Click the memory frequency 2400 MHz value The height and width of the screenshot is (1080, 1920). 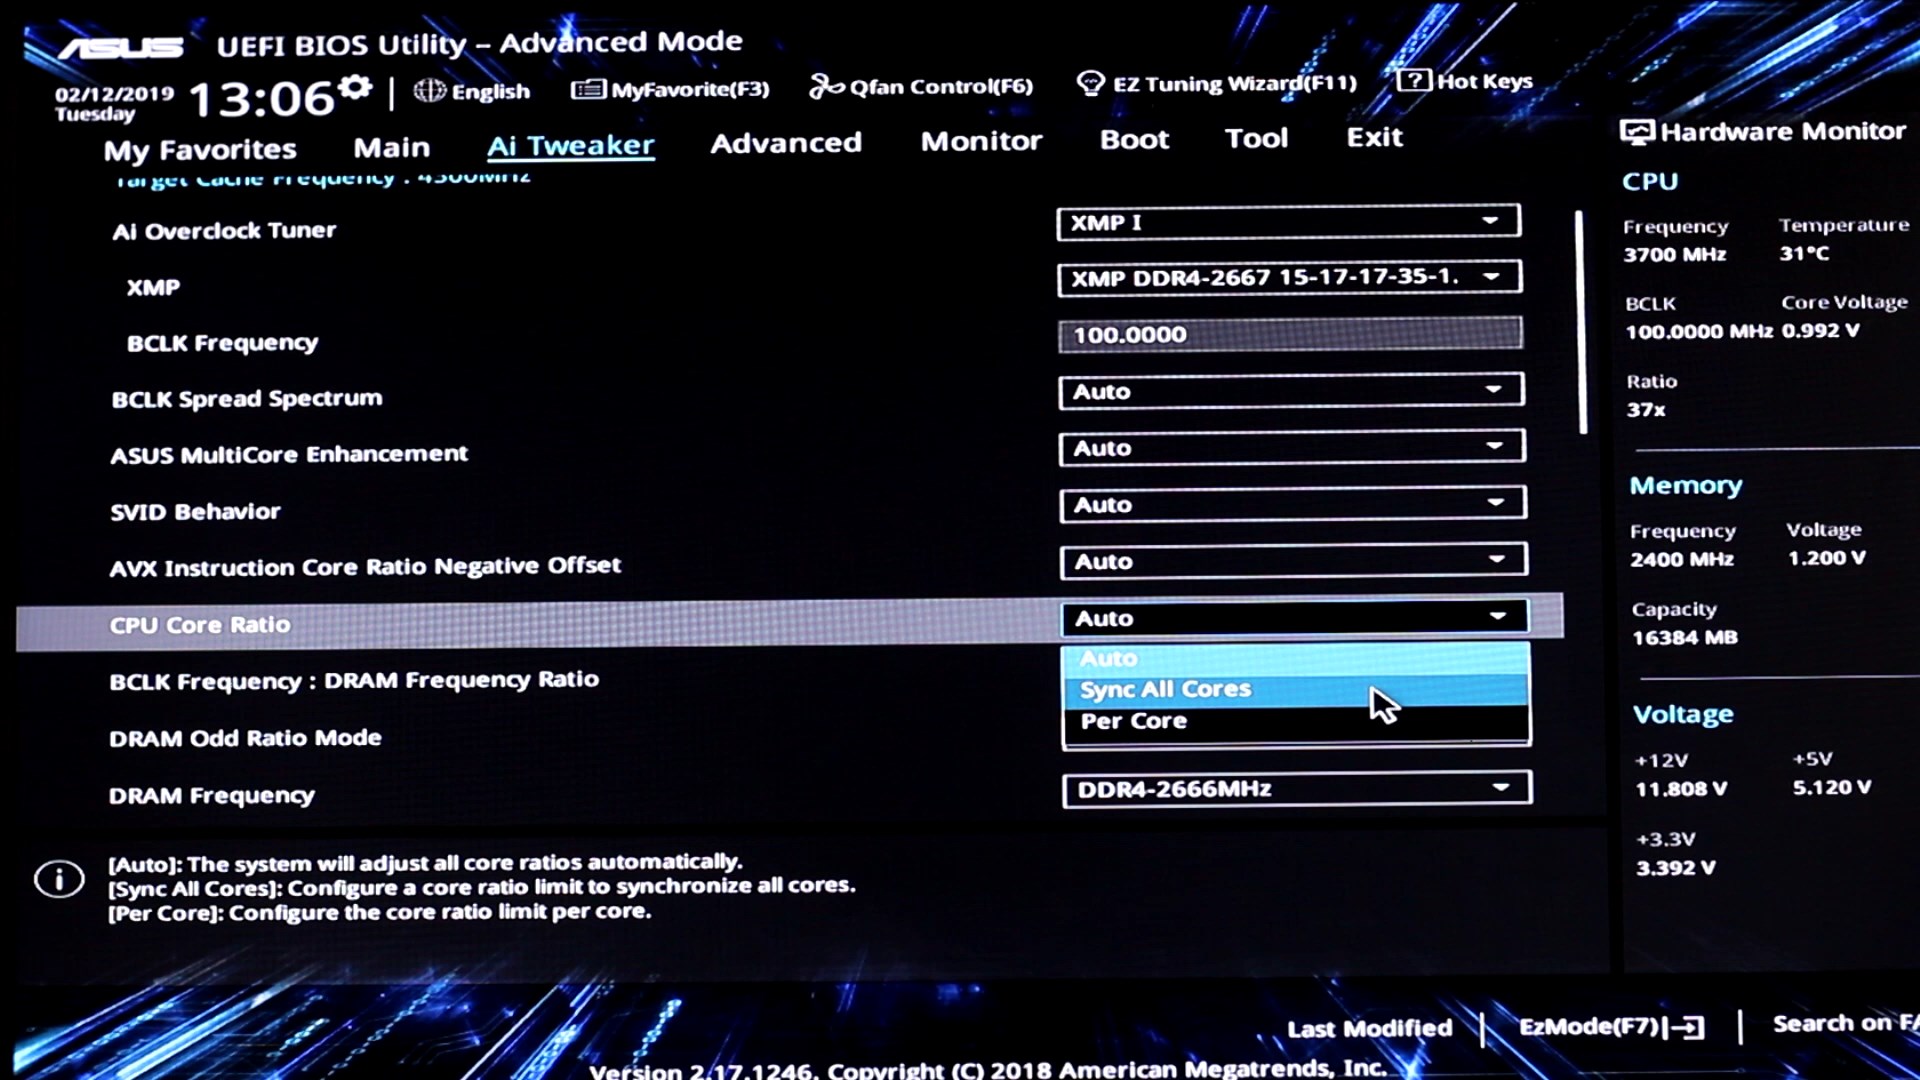pyautogui.click(x=1682, y=559)
